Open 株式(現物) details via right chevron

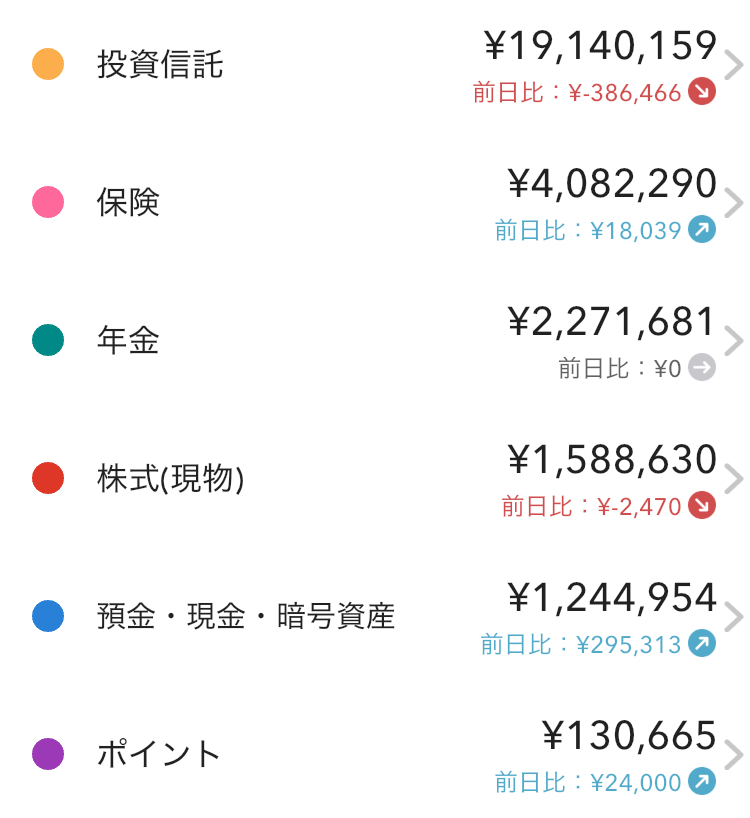tap(734, 480)
